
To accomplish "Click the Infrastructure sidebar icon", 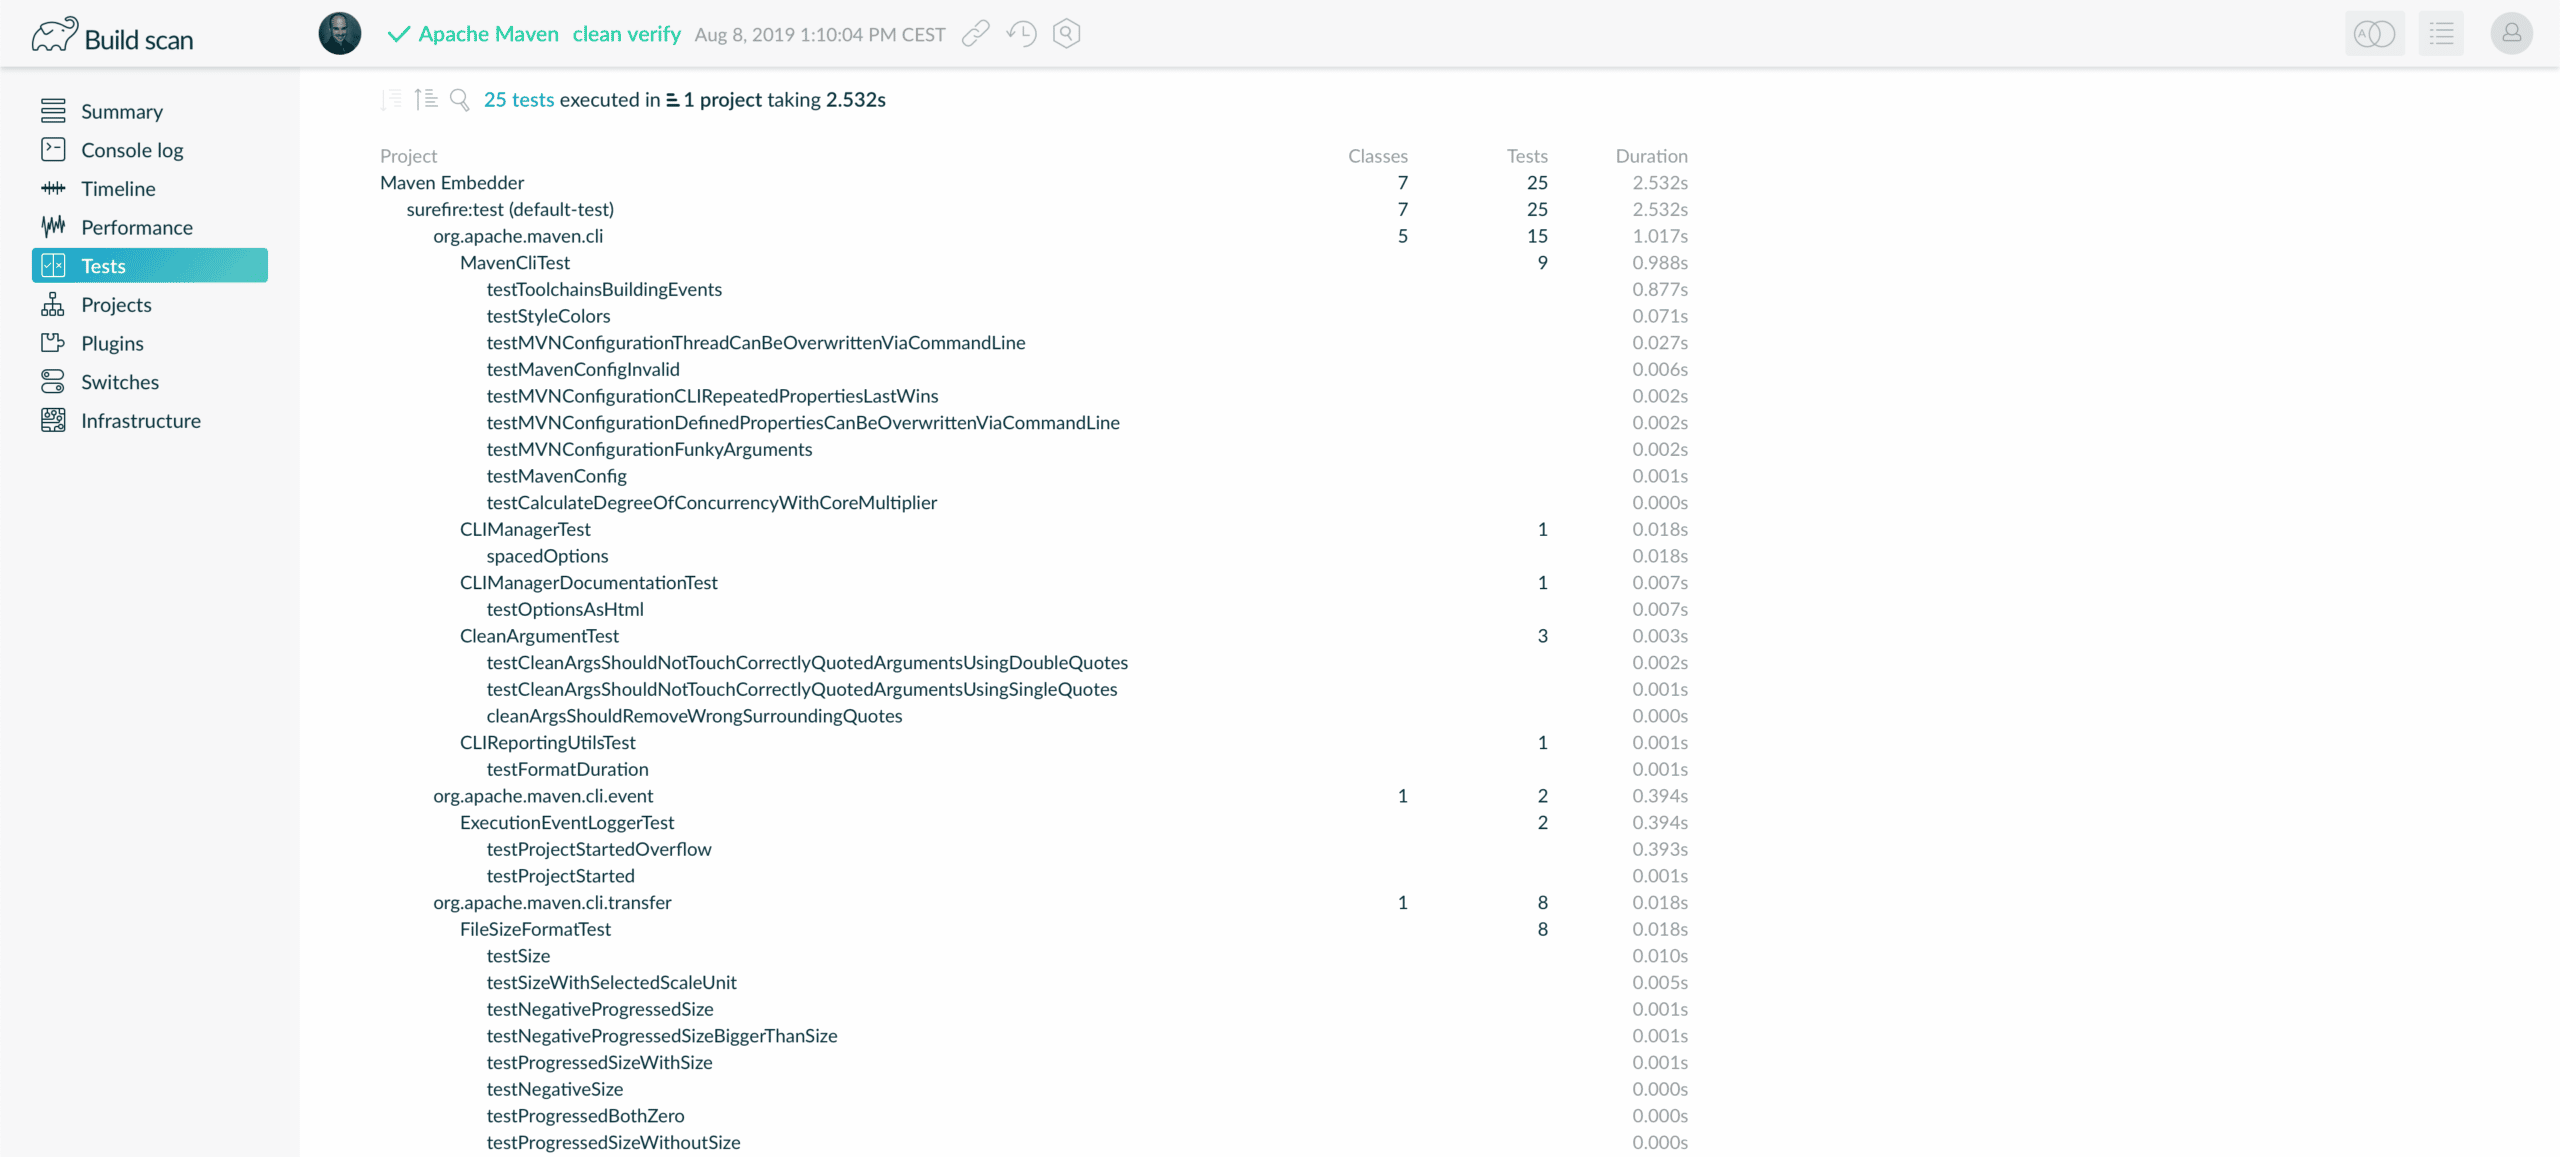I will (x=53, y=421).
